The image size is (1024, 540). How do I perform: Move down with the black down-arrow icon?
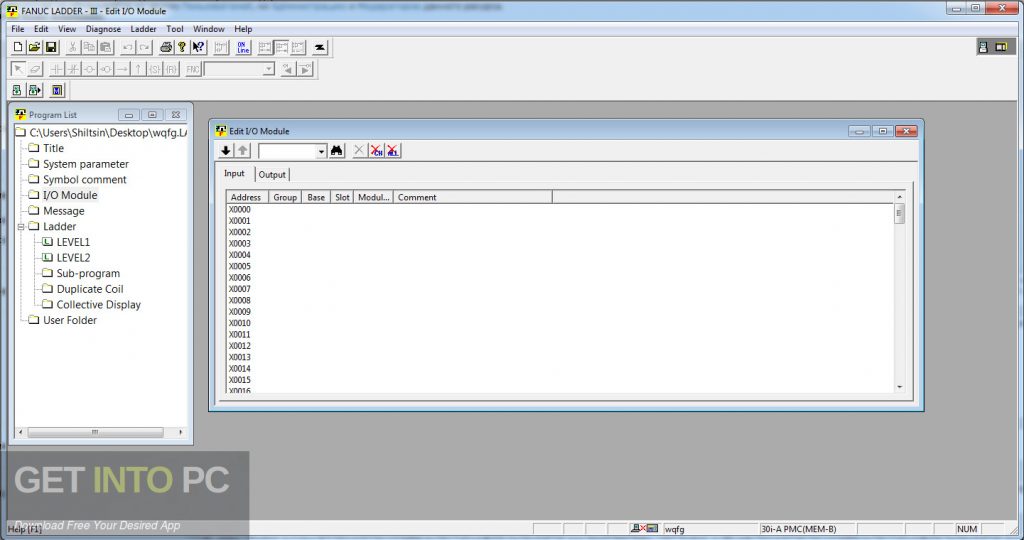(x=225, y=151)
